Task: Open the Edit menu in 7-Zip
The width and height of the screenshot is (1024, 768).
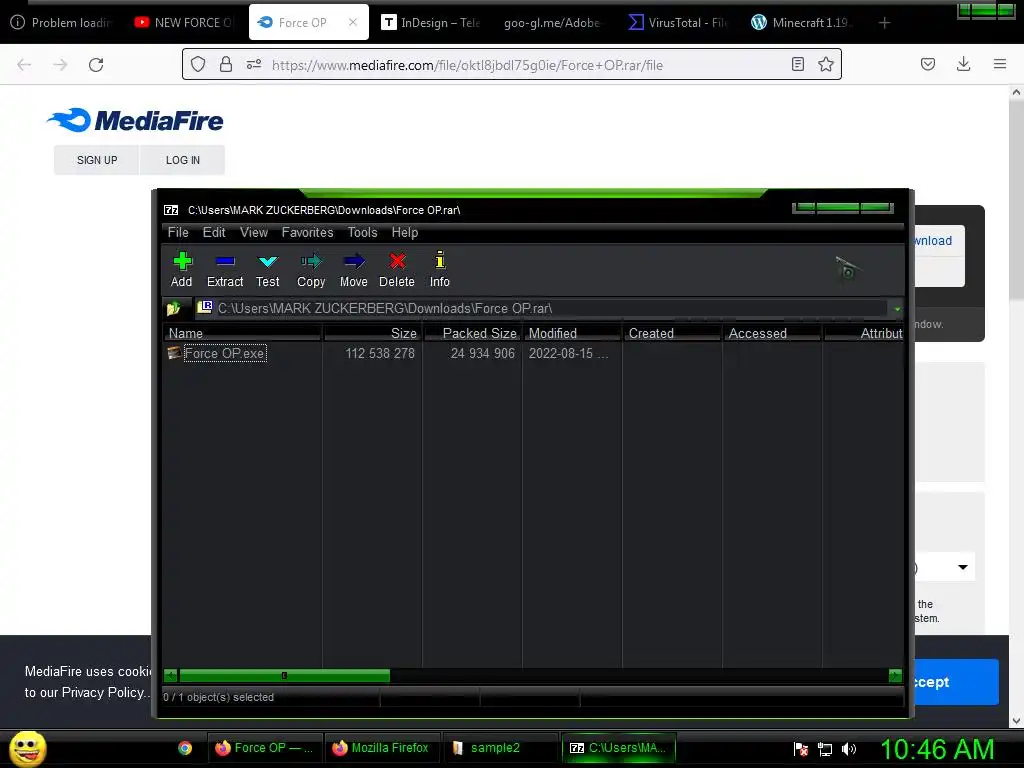Action: (214, 232)
